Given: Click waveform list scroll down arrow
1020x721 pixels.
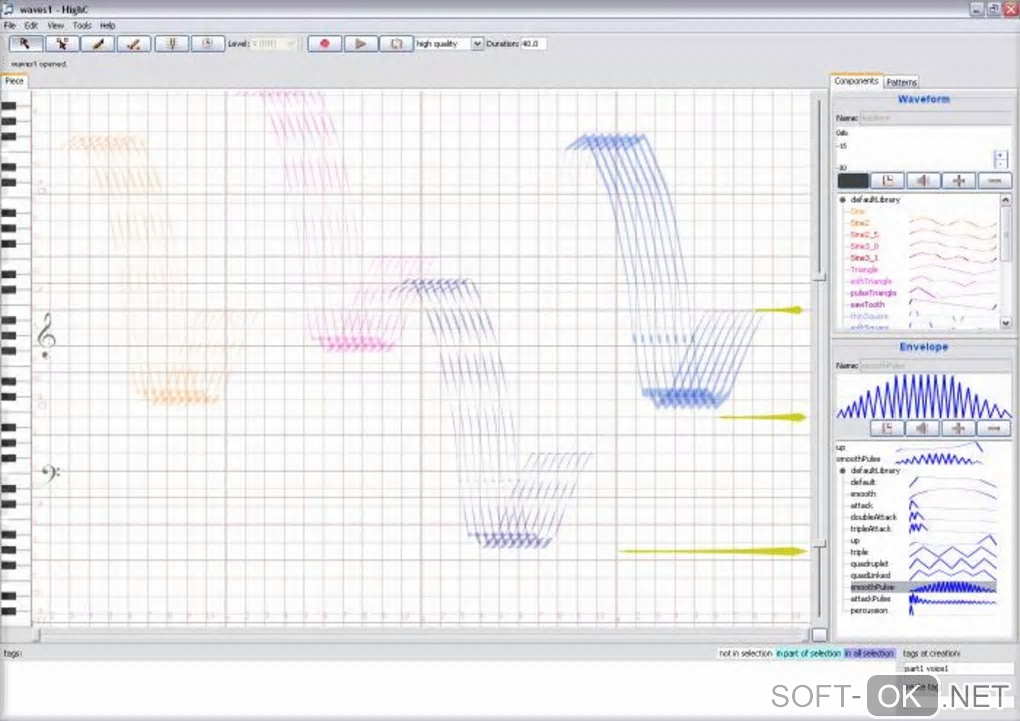Looking at the screenshot, I should click(1006, 322).
